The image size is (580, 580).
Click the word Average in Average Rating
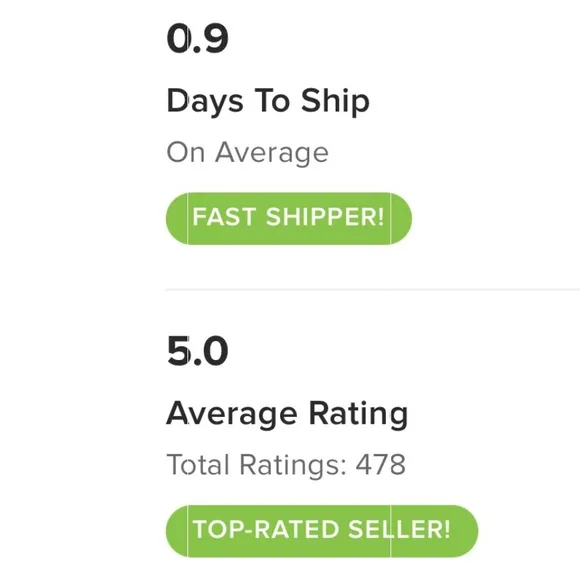click(x=232, y=414)
